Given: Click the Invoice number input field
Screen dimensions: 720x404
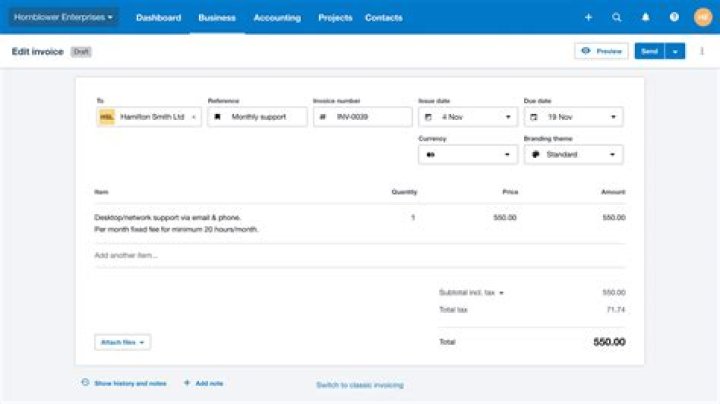Looking at the screenshot, I should tap(368, 117).
